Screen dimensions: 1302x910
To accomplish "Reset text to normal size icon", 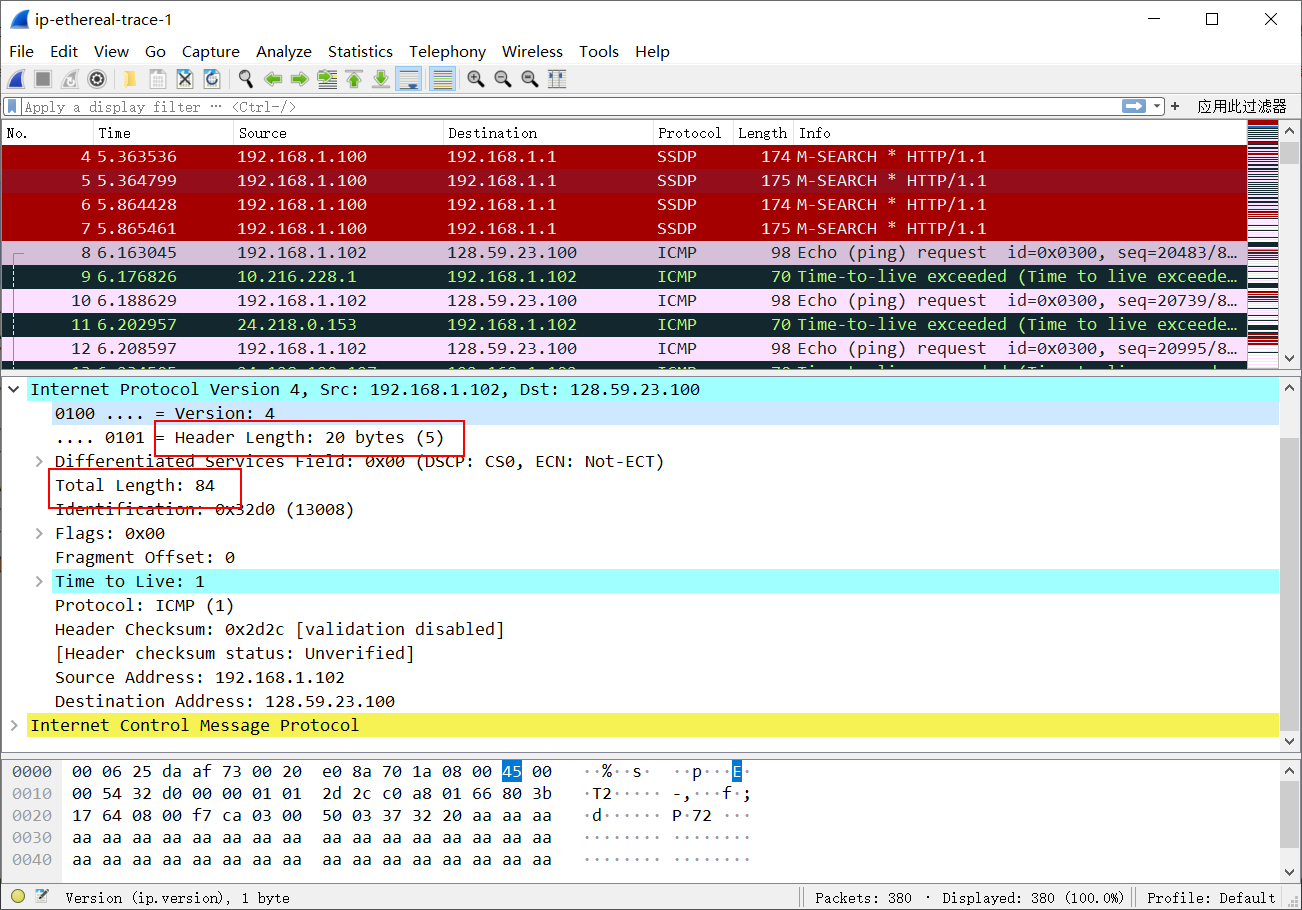I will (530, 79).
